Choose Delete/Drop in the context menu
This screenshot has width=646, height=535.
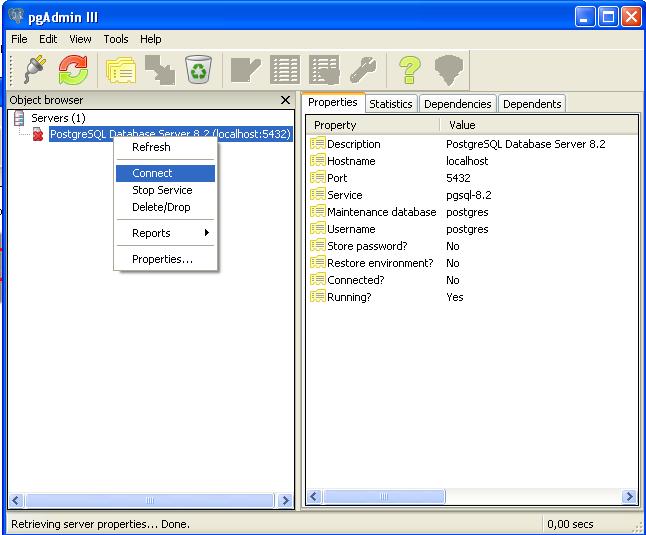pyautogui.click(x=165, y=207)
